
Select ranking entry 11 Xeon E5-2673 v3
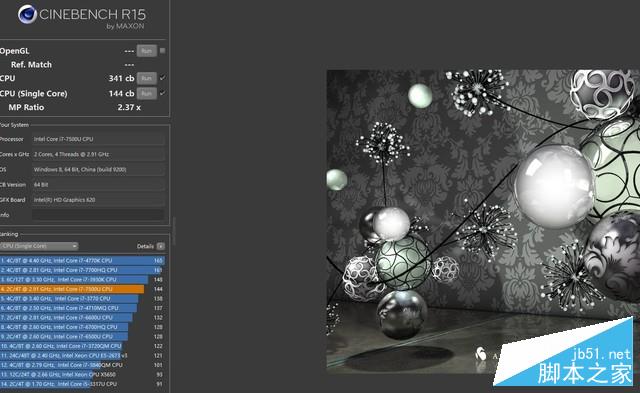(82, 355)
